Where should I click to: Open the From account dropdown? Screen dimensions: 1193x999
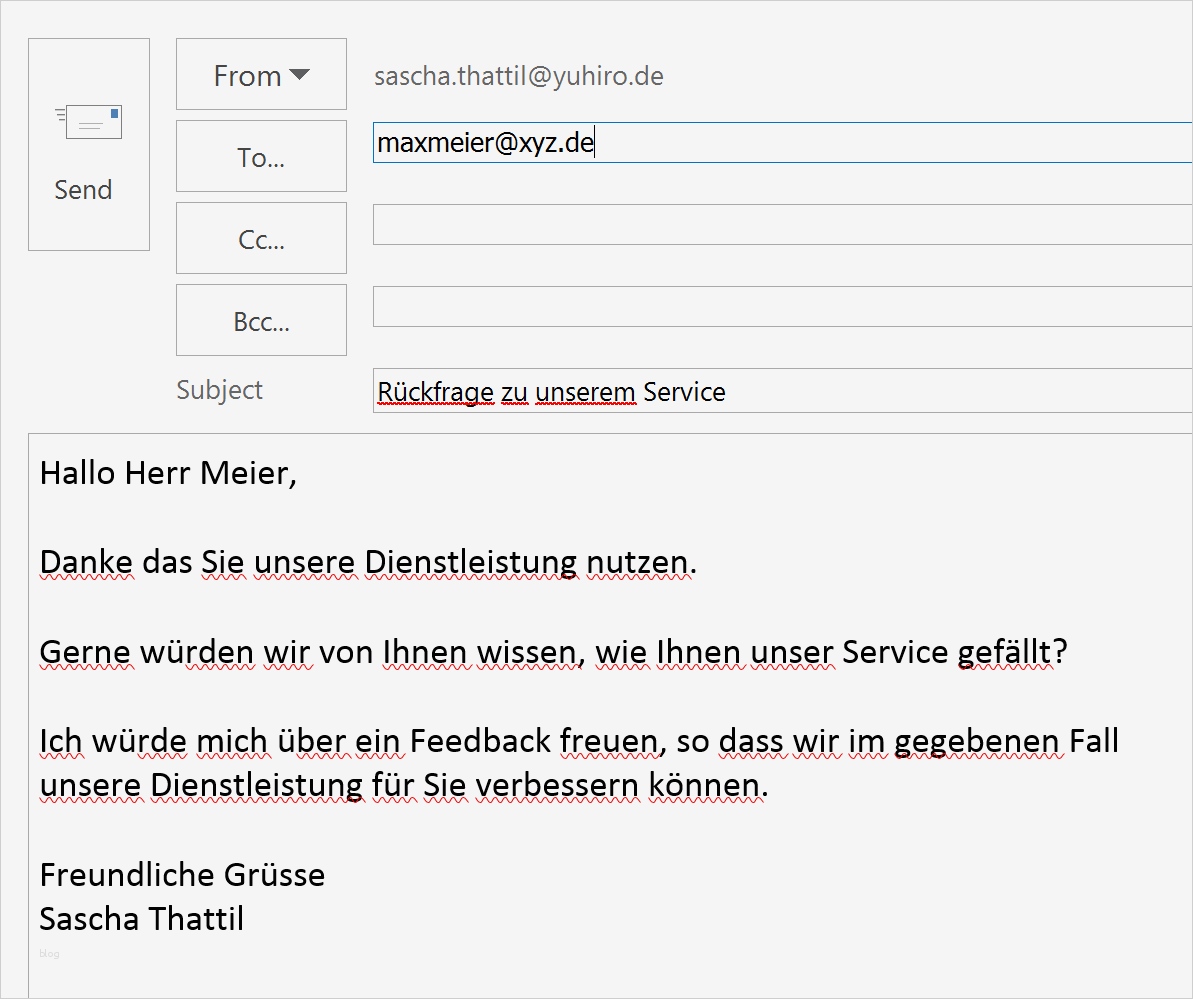pos(299,74)
